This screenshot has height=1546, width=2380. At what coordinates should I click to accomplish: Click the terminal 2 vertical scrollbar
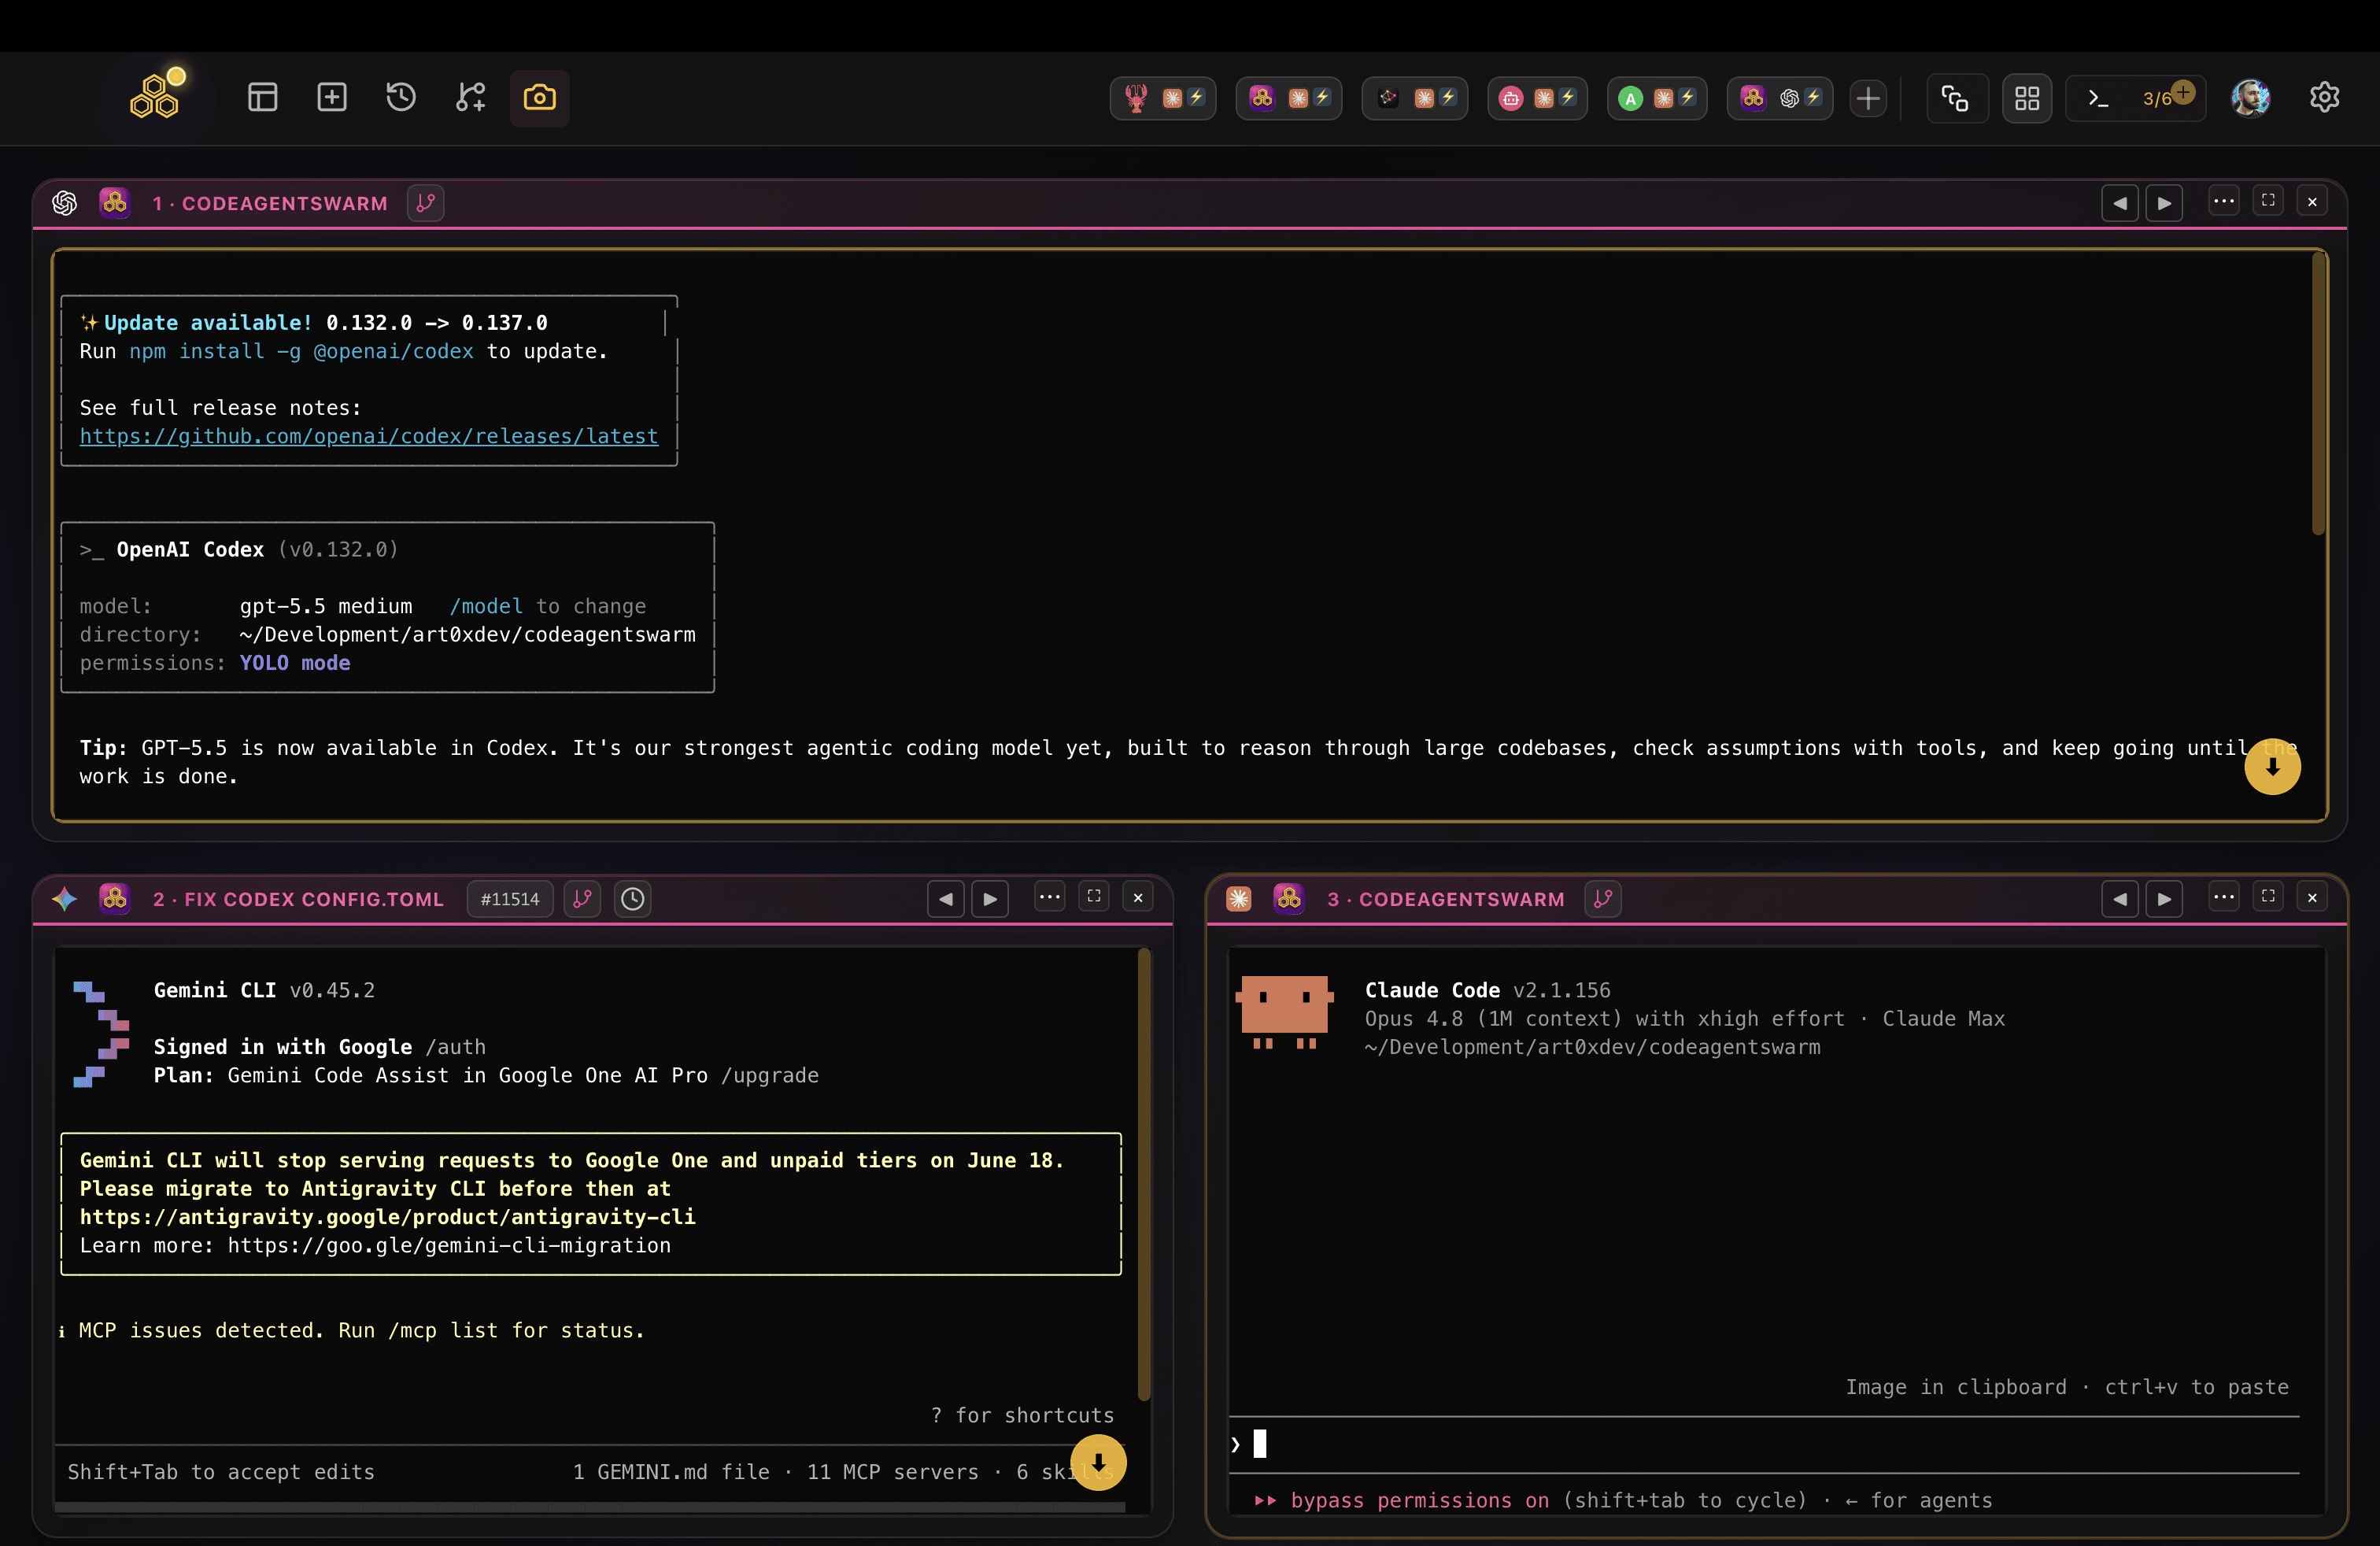[x=1144, y=1175]
